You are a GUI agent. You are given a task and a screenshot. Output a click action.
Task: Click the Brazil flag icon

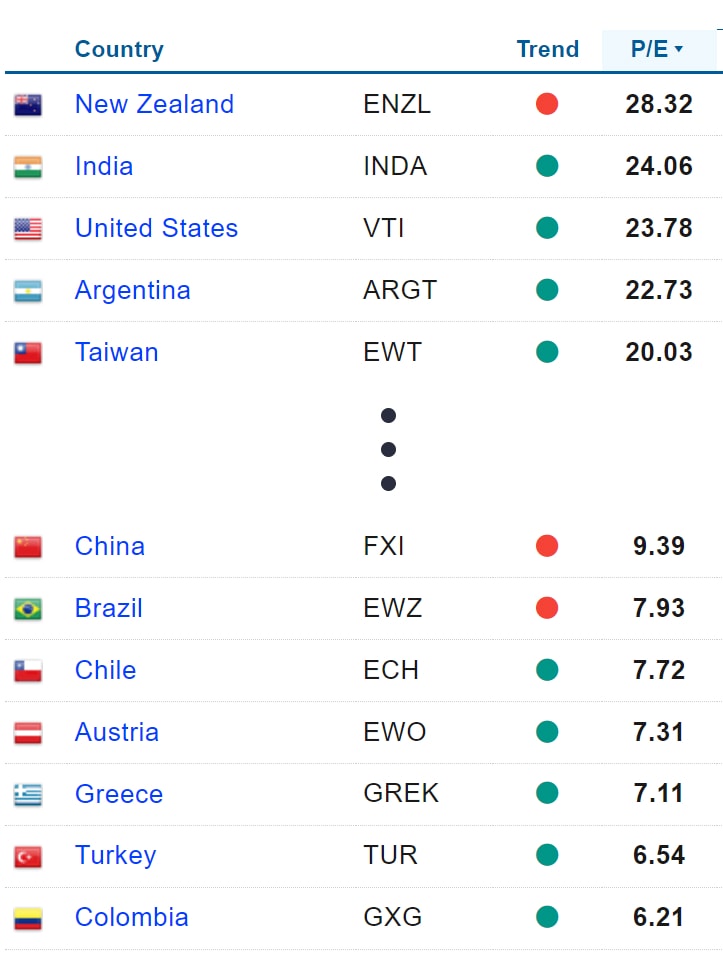pos(28,609)
